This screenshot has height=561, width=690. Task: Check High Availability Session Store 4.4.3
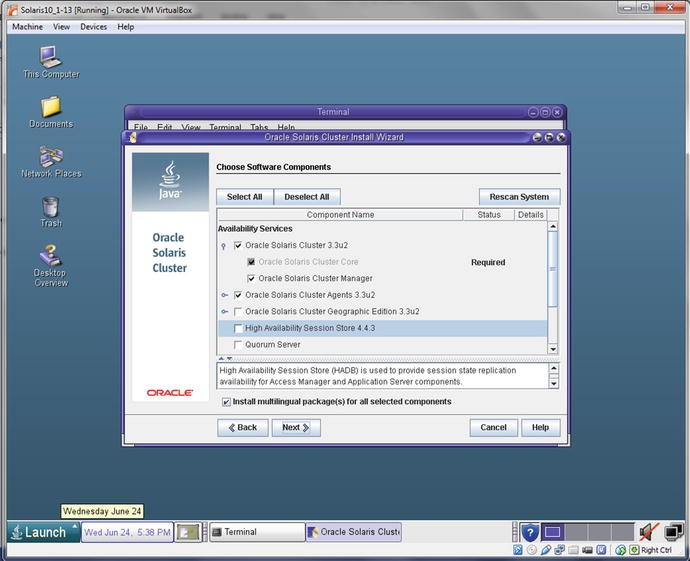tap(238, 328)
